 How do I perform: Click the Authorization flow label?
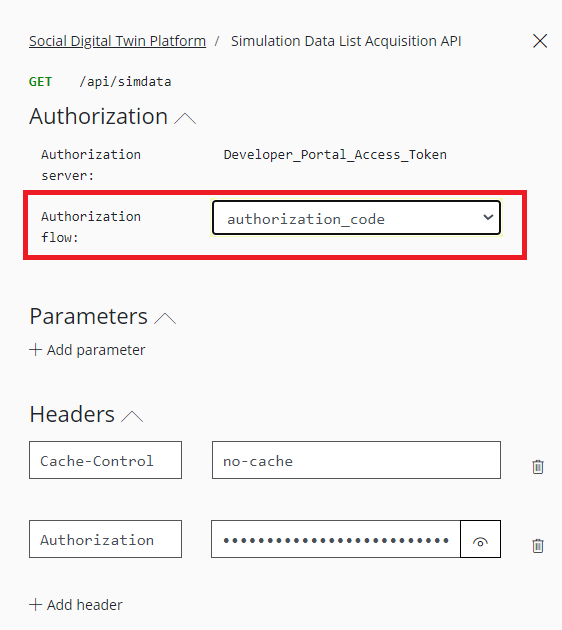coord(91,227)
